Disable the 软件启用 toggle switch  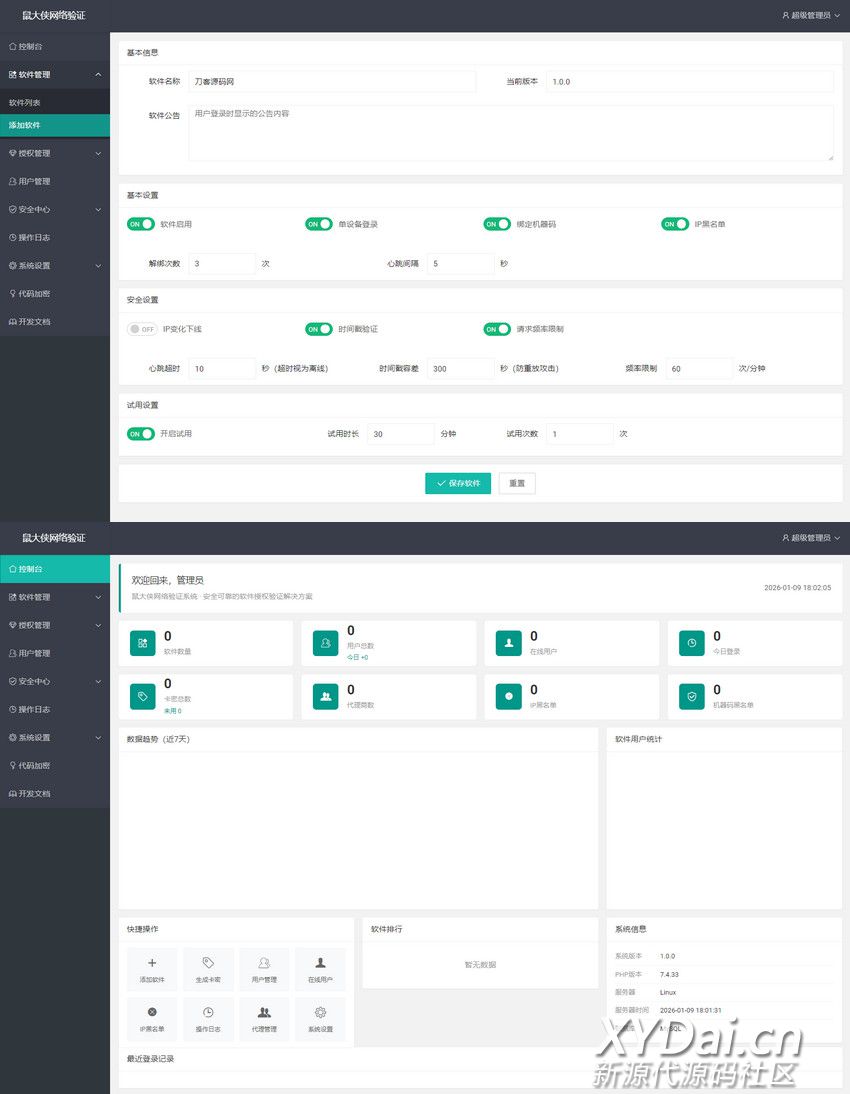pos(140,224)
